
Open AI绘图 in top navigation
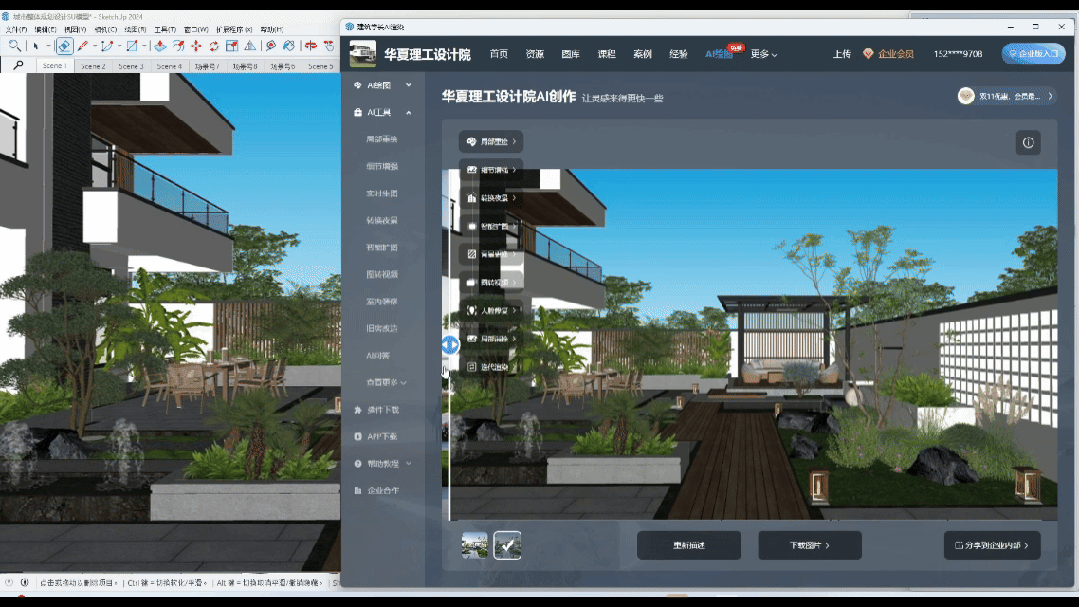pos(719,54)
